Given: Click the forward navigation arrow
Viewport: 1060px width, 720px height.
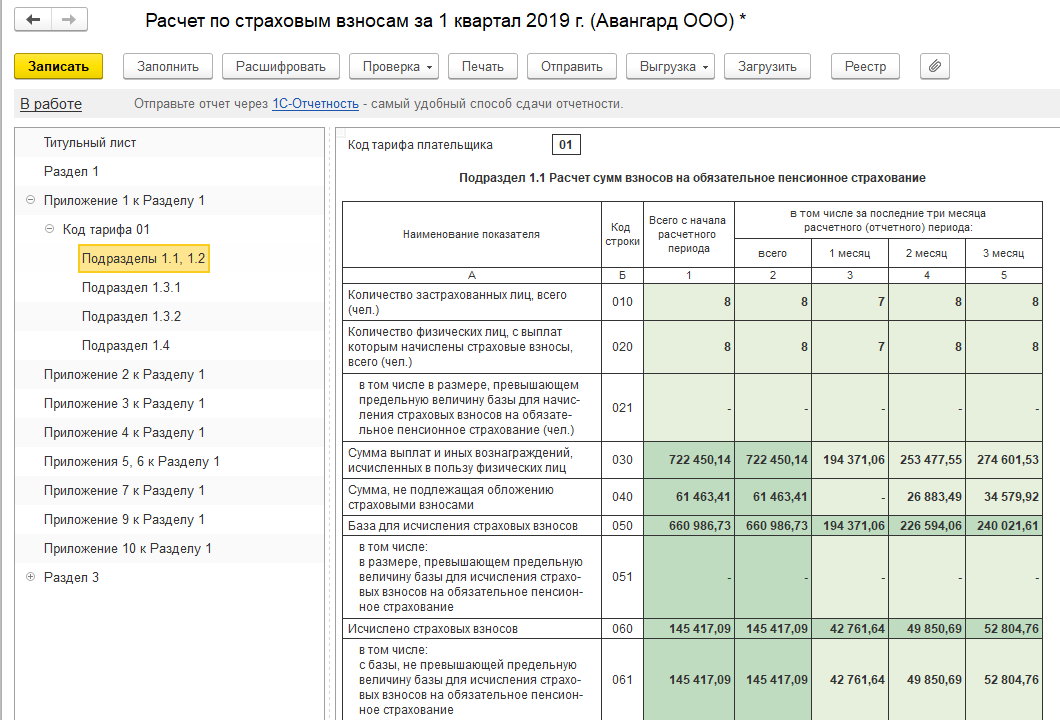Looking at the screenshot, I should pos(68,20).
